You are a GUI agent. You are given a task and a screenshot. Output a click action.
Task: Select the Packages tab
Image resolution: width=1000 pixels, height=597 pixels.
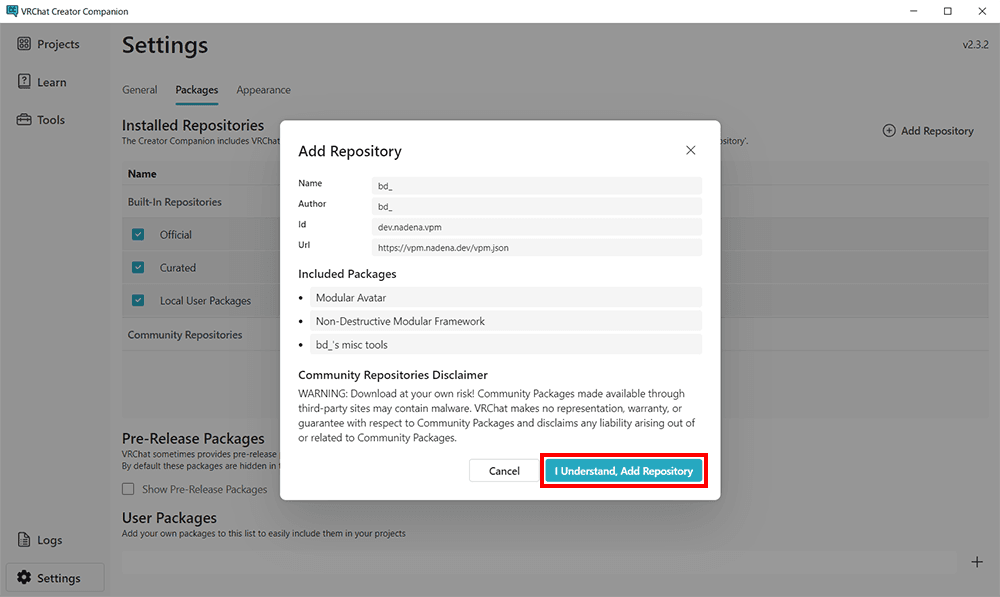pyautogui.click(x=197, y=90)
